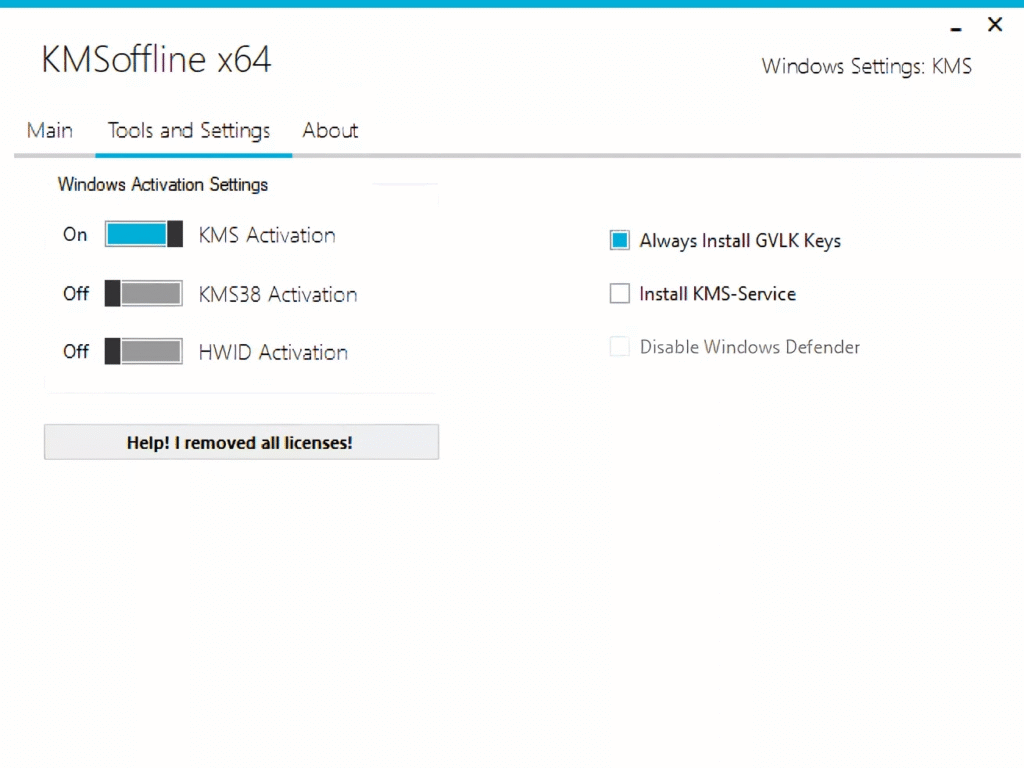Enable the HWID Activation toggle
The width and height of the screenshot is (1024, 768).
[x=143, y=351]
